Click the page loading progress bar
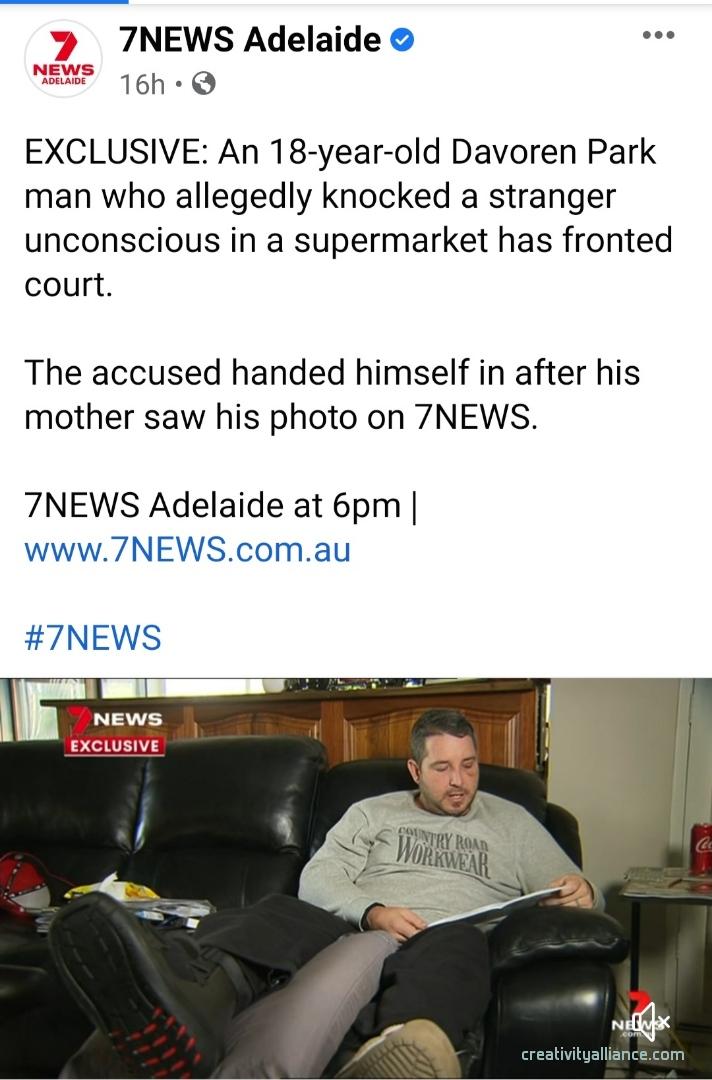The image size is (712, 1080). 64,2
